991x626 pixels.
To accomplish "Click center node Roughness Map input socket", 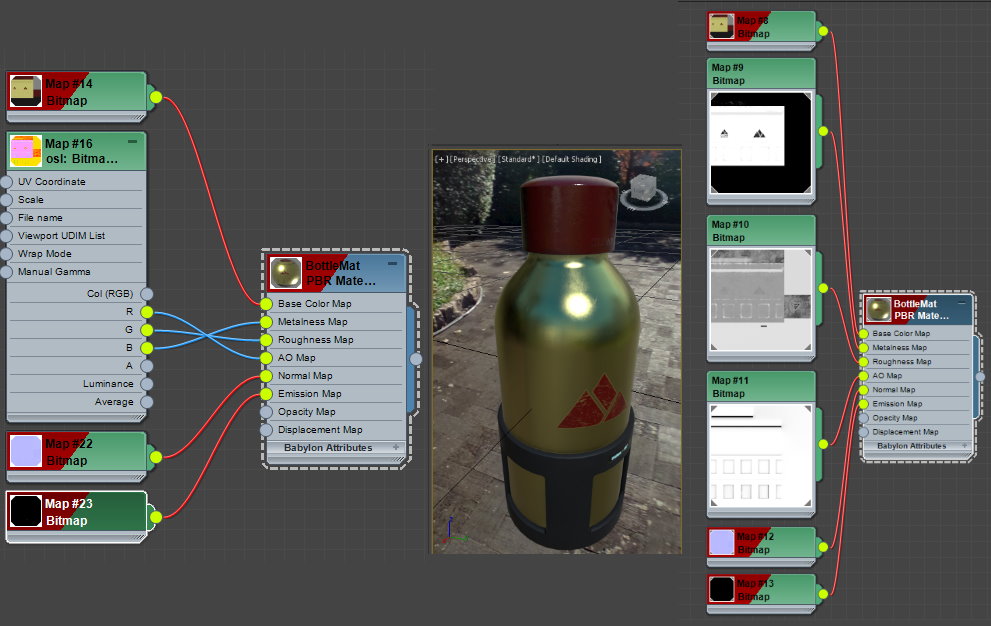I will [x=267, y=340].
